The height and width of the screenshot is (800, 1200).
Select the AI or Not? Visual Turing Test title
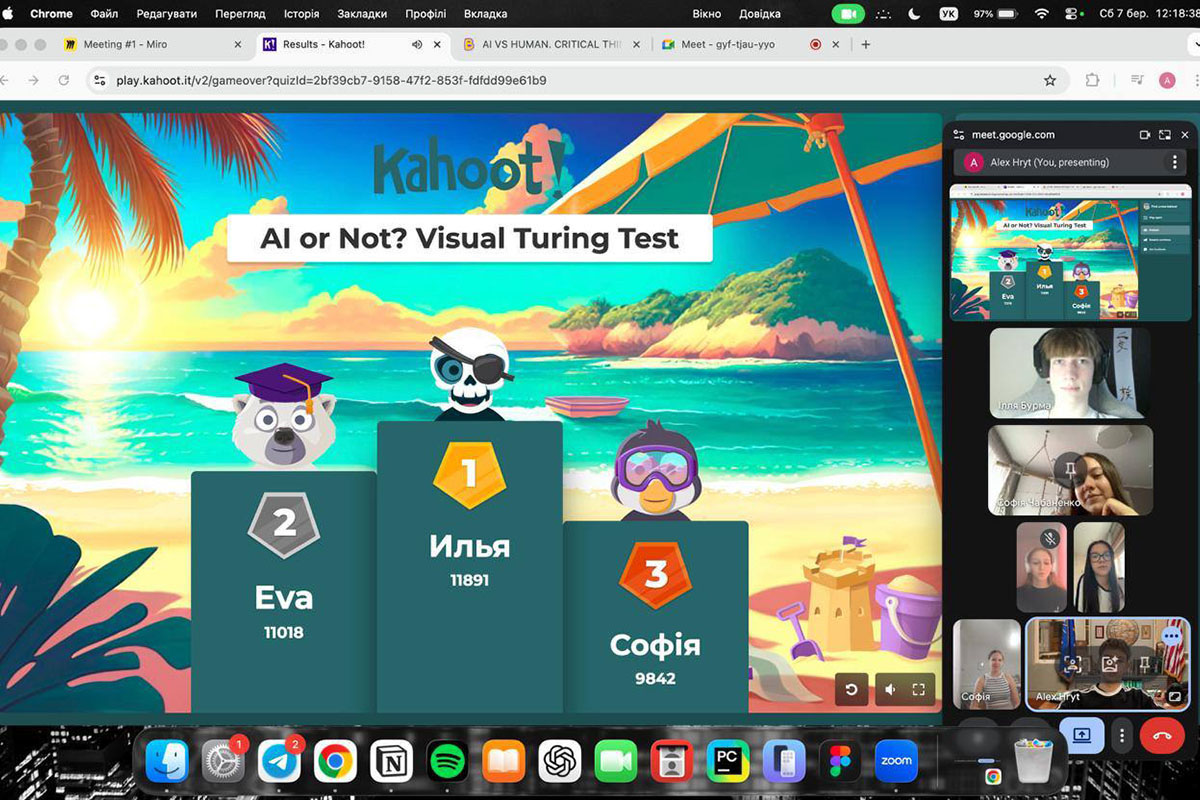(469, 238)
